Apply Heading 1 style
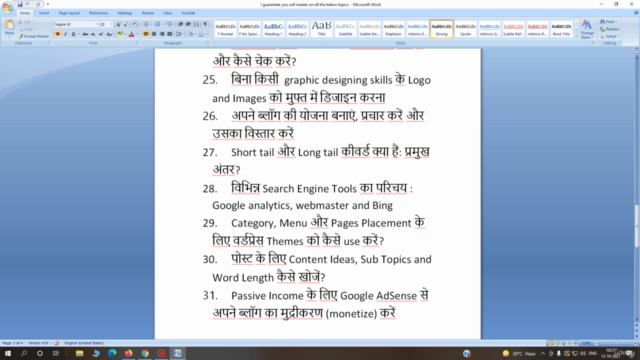 pyautogui.click(x=273, y=29)
